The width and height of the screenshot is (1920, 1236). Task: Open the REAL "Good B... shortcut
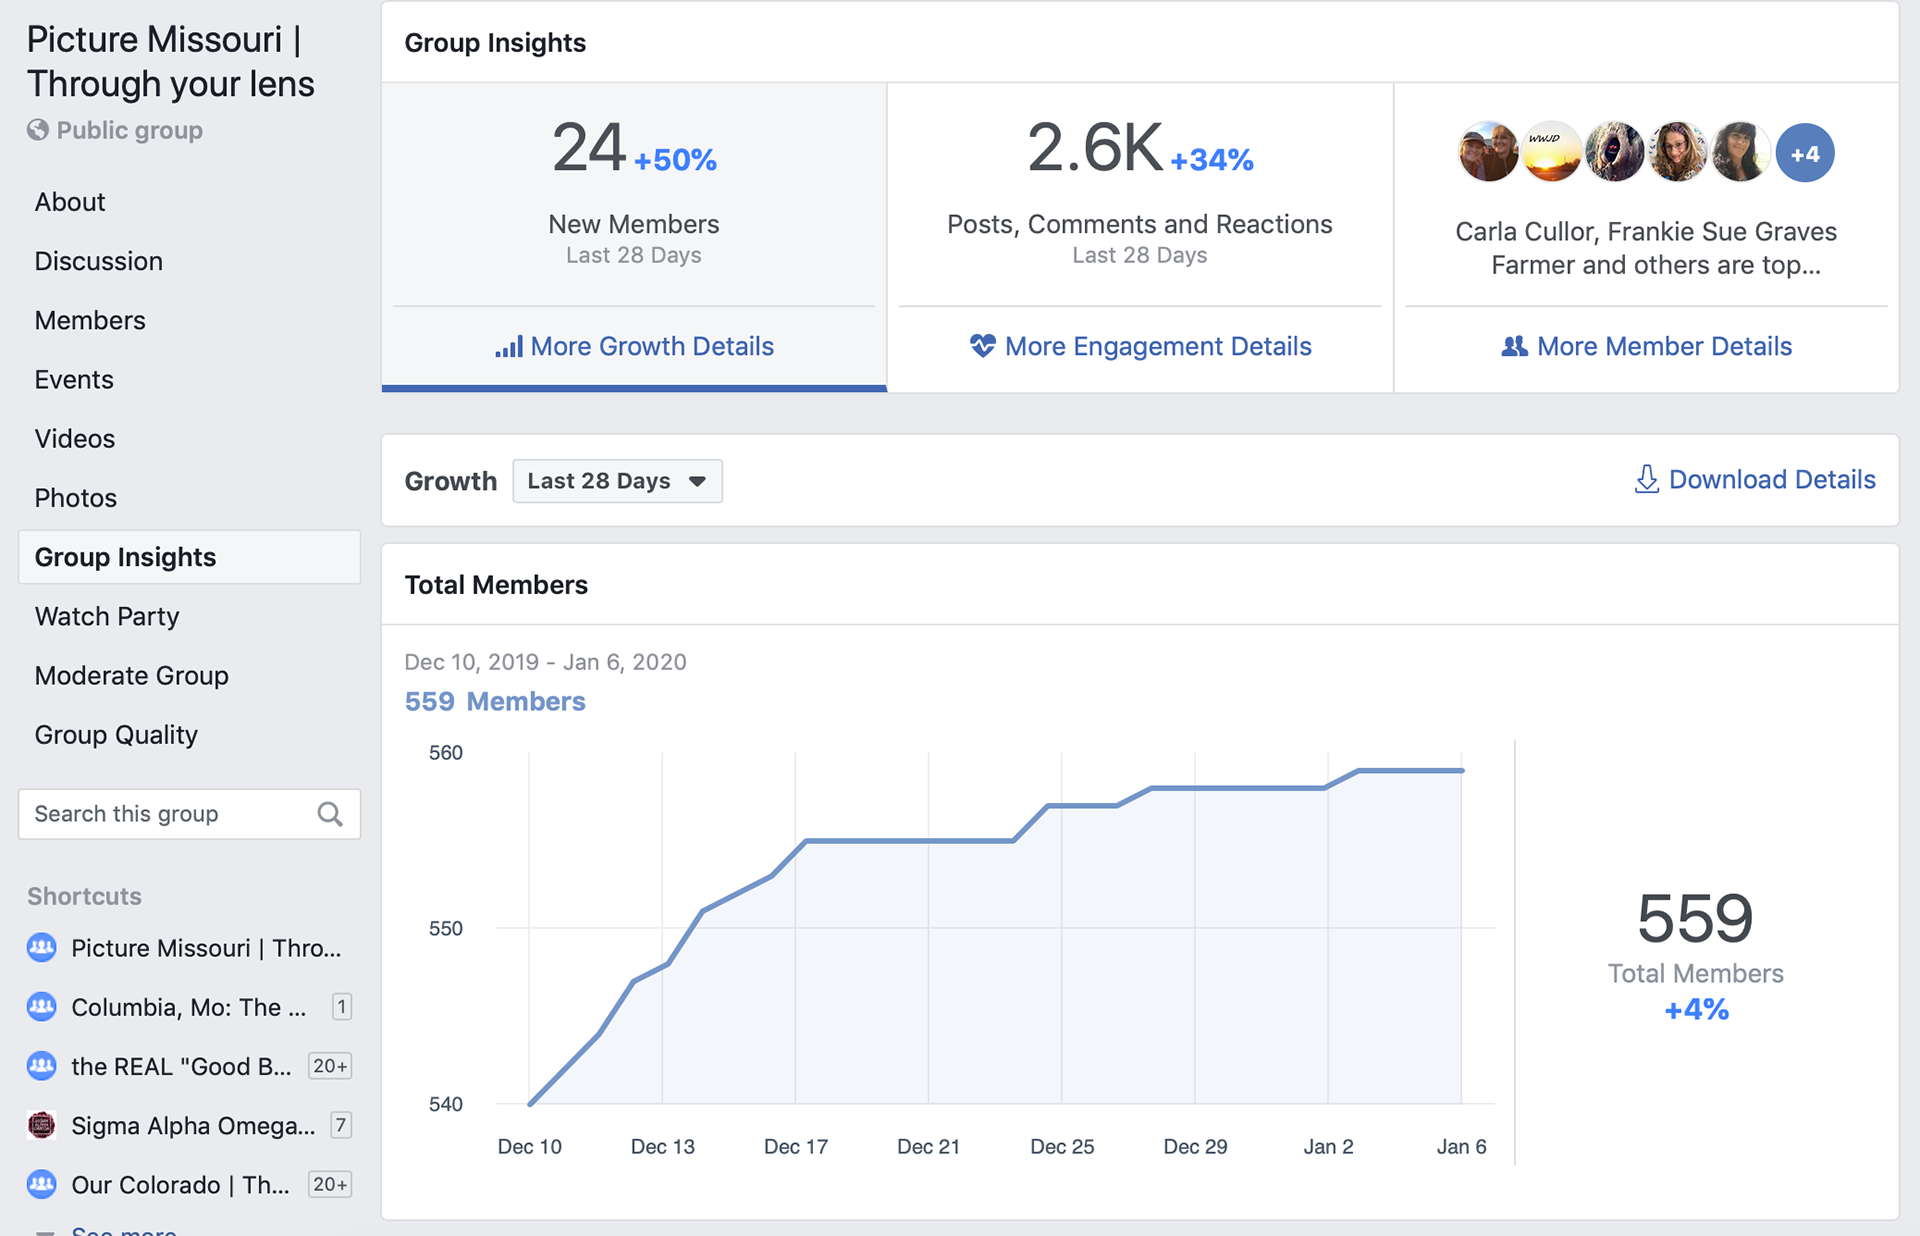[x=181, y=1066]
